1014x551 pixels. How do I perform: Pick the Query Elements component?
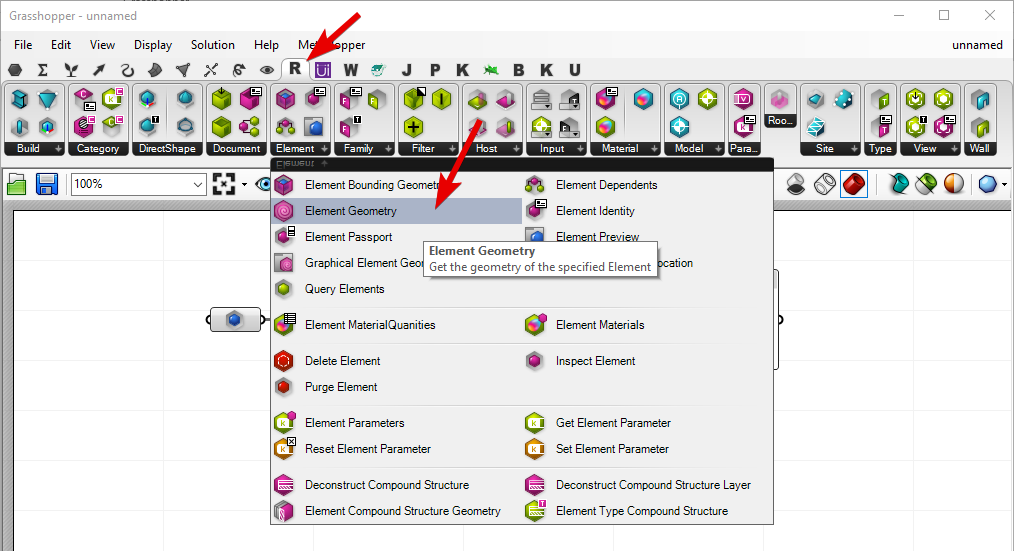(344, 289)
